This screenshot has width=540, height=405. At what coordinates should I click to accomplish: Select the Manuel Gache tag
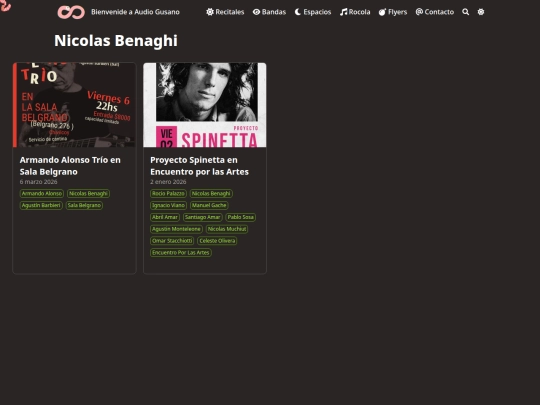tap(209, 205)
